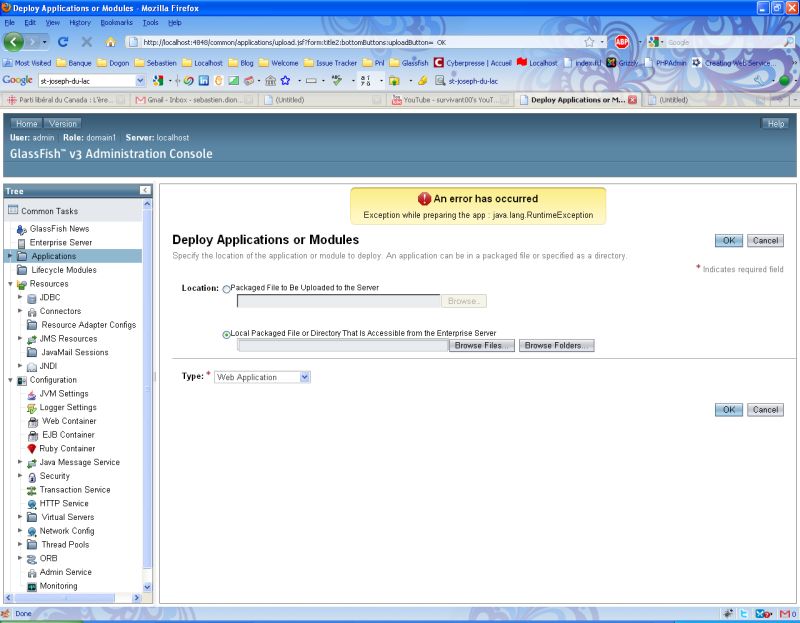Click the JVM Settings icon in Configuration
This screenshot has height=623, width=800.
coord(31,394)
